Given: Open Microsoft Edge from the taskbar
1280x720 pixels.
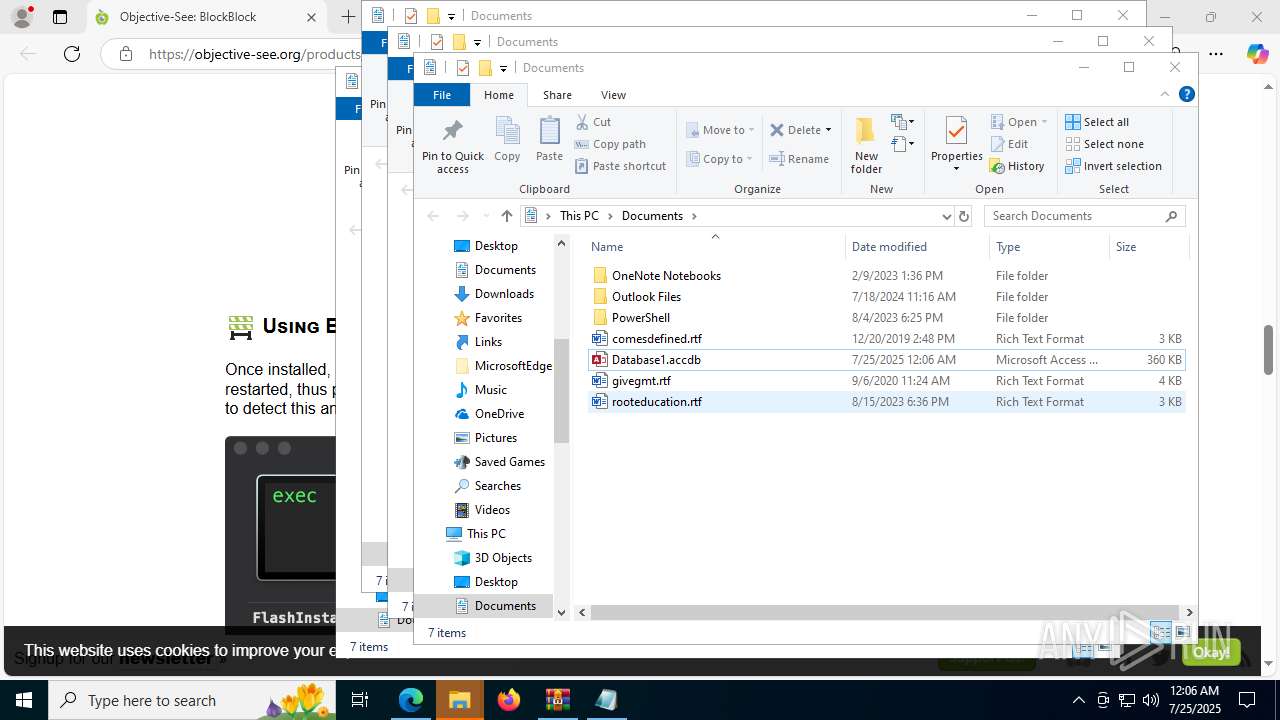Looking at the screenshot, I should coord(411,700).
